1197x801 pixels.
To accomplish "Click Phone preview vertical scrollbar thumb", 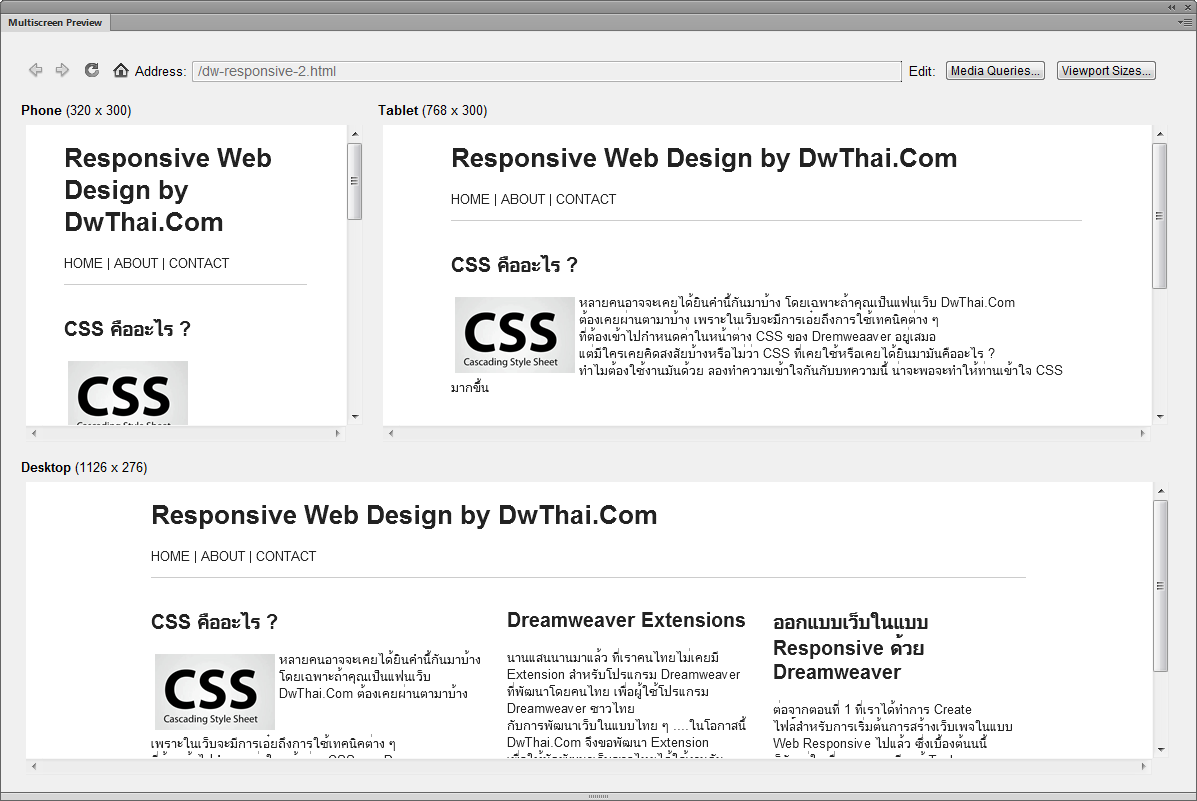I will [355, 181].
